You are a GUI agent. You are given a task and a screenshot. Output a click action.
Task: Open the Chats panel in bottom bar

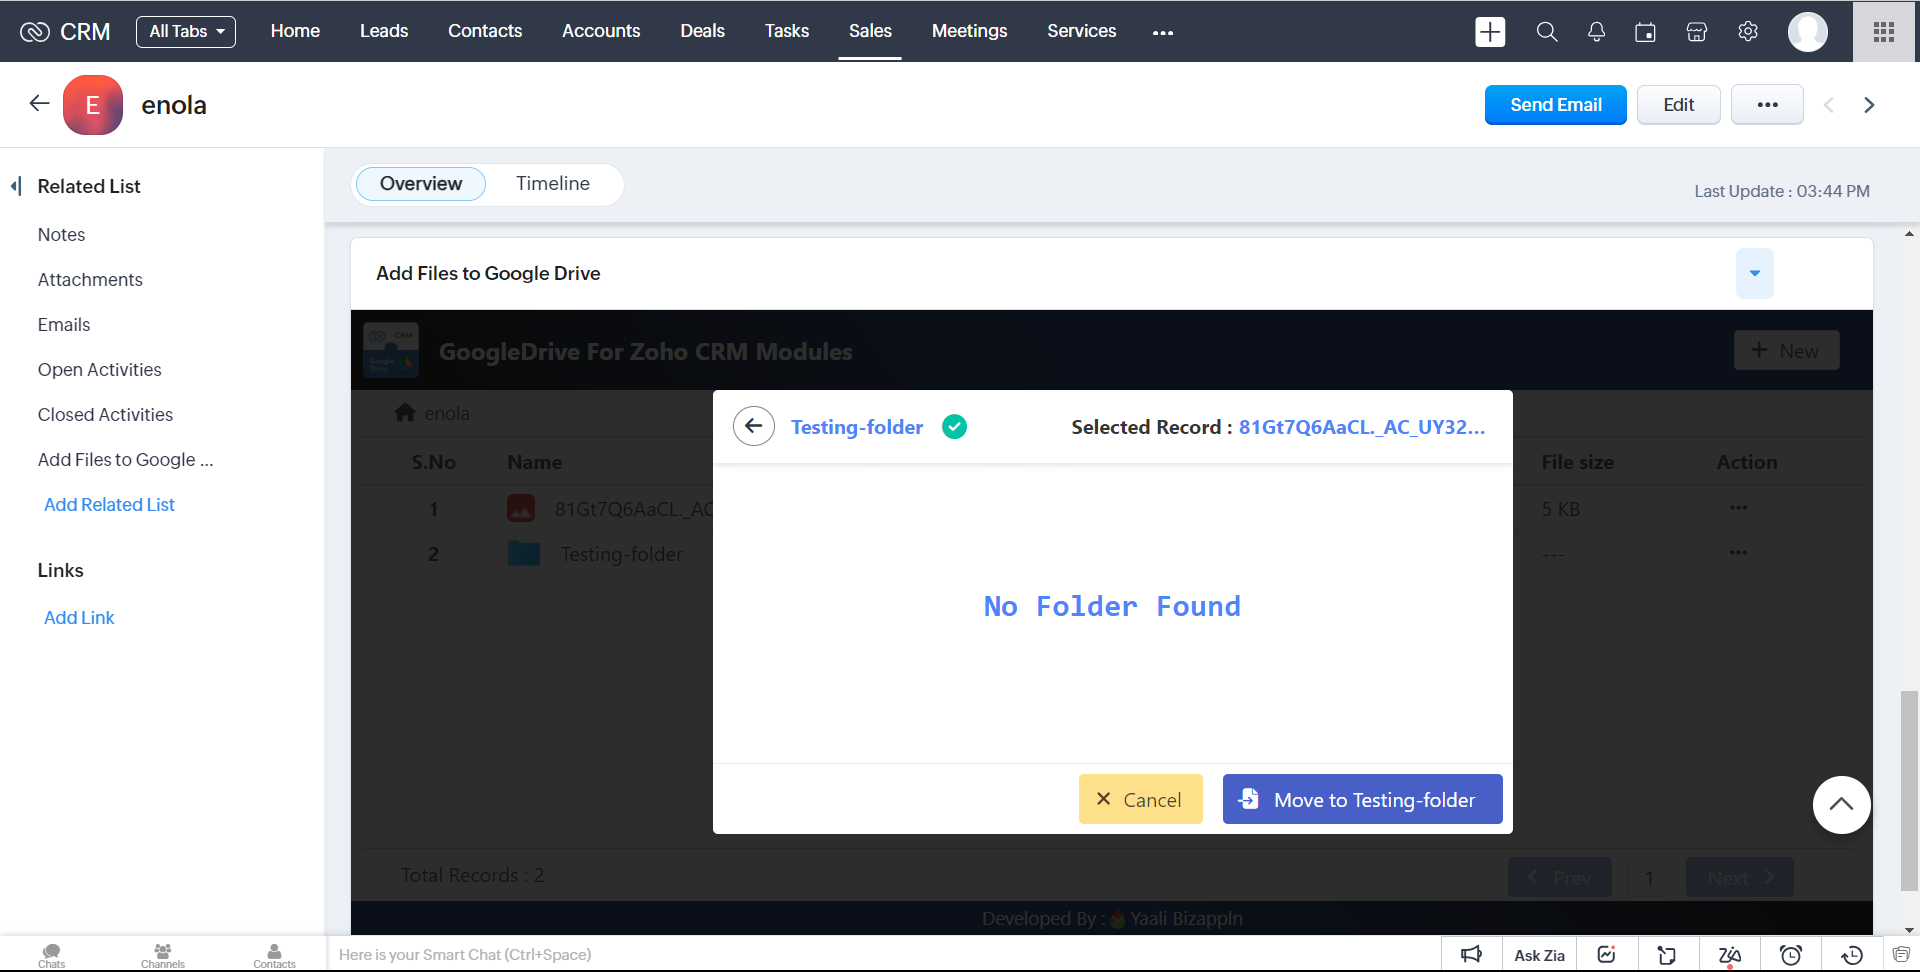[52, 955]
